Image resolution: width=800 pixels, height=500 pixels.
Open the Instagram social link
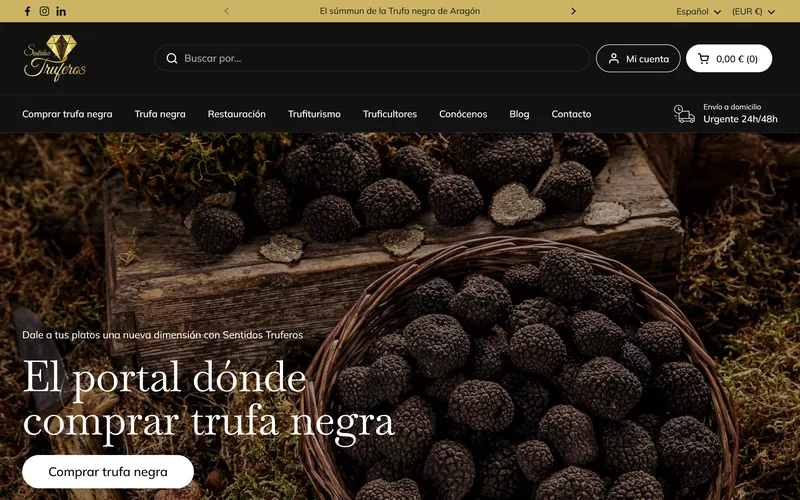point(44,11)
